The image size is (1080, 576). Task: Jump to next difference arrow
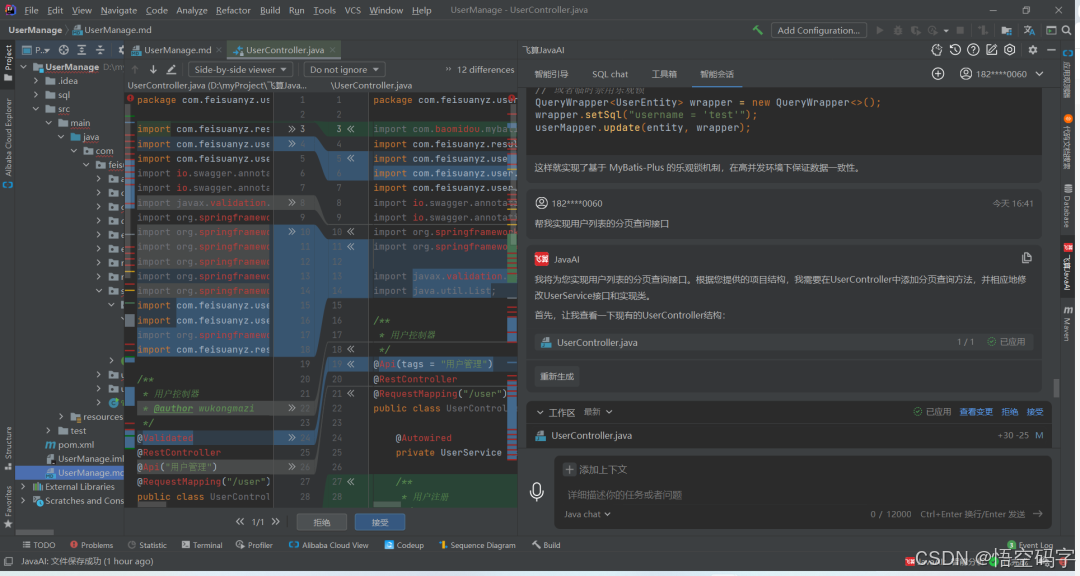click(x=153, y=70)
